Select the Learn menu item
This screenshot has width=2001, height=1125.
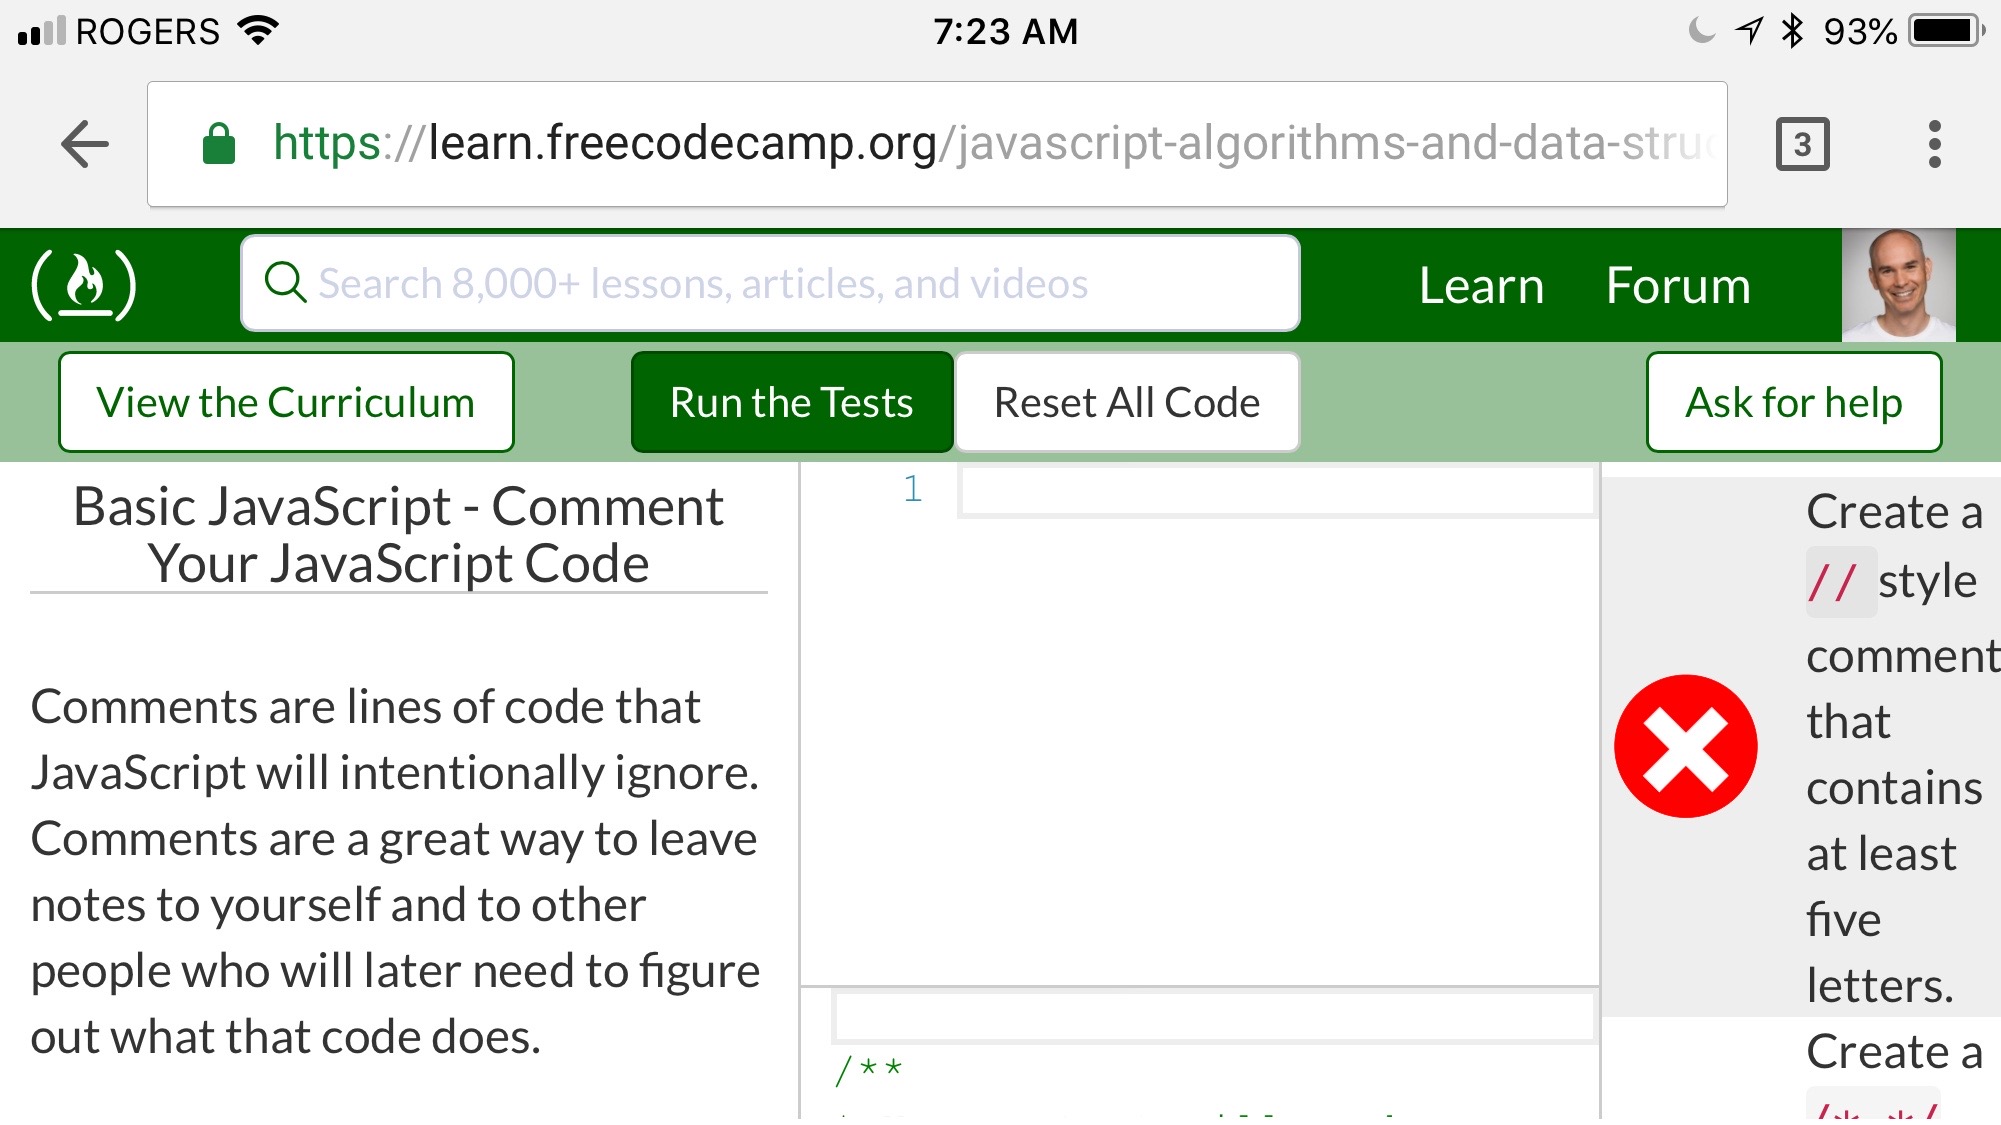pos(1480,285)
